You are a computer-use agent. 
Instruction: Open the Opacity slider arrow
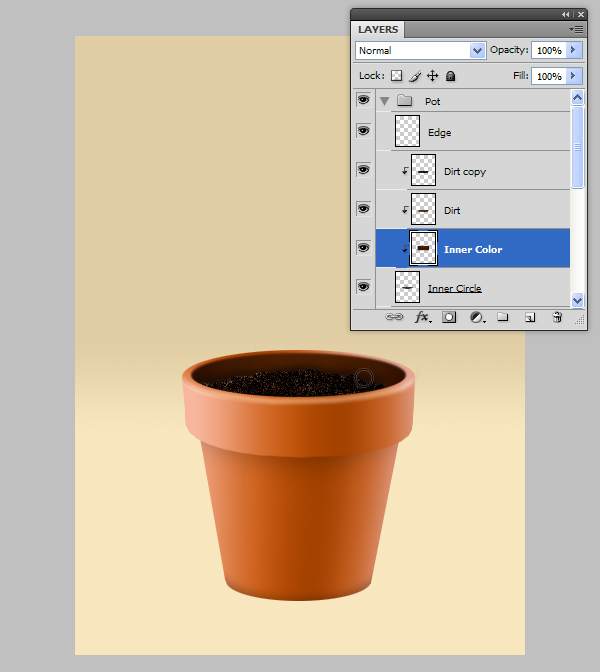[574, 50]
